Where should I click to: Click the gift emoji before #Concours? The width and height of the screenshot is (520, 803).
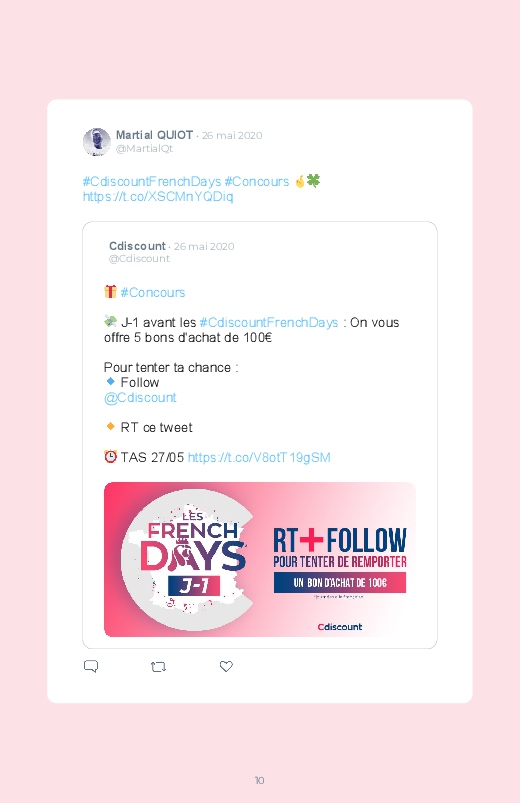[x=110, y=291]
